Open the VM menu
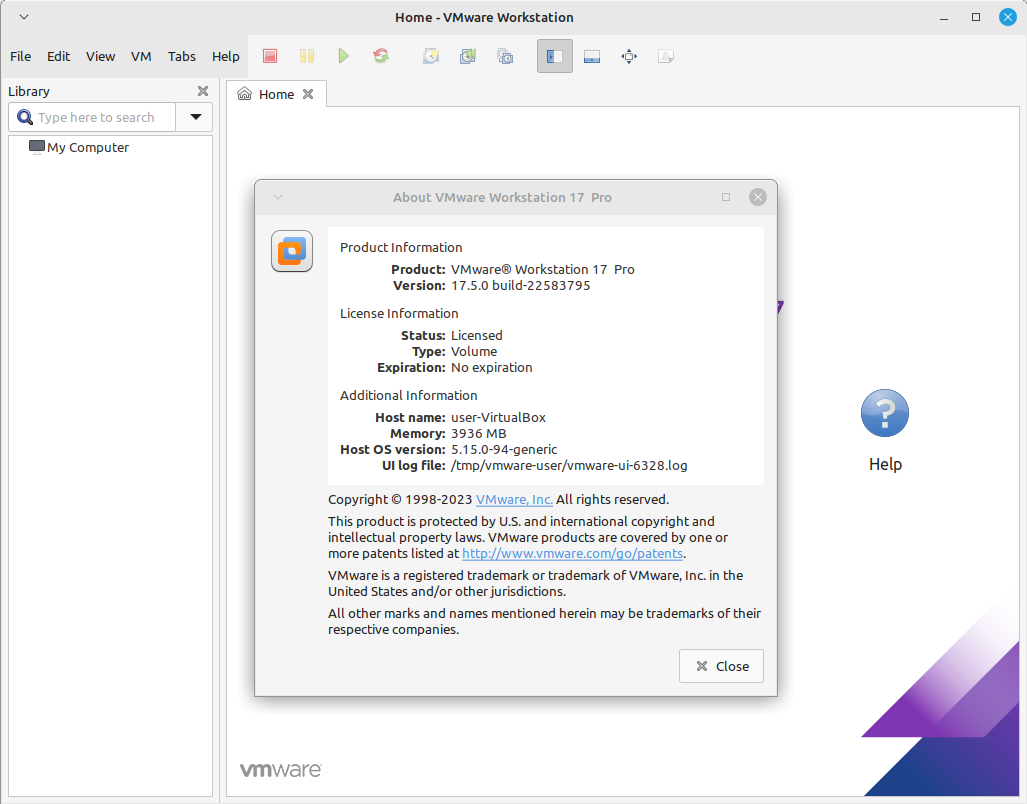The image size is (1027, 804). tap(141, 56)
